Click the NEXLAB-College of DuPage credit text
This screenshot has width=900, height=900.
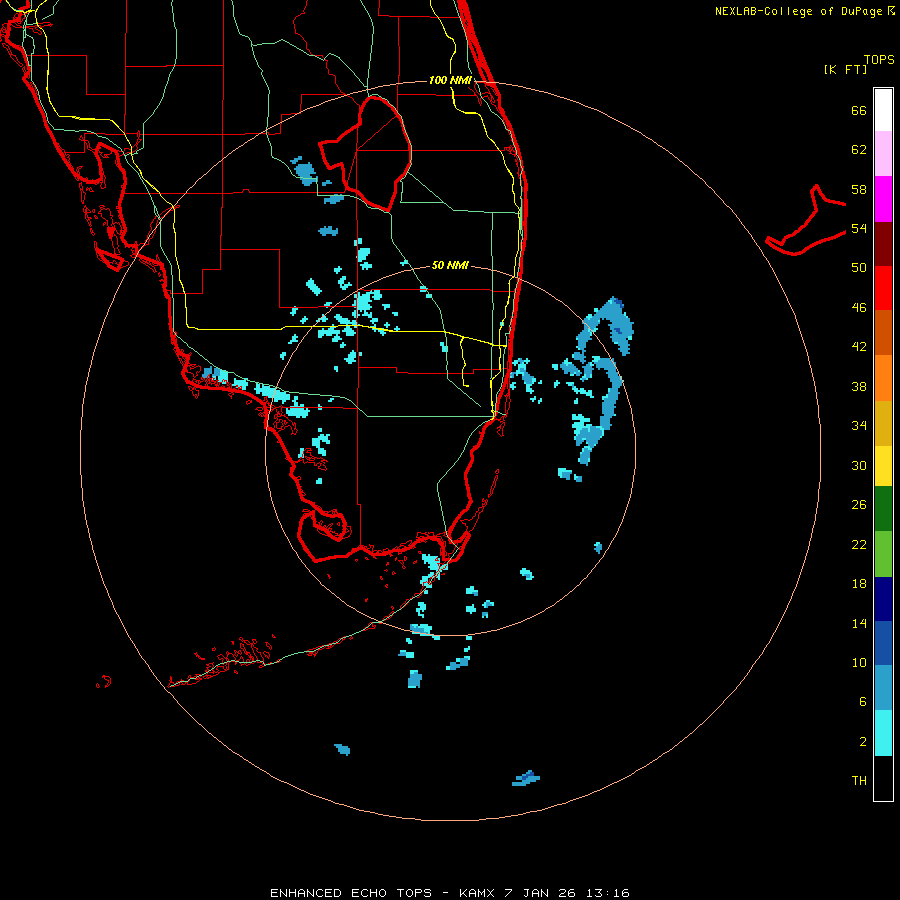(x=804, y=11)
